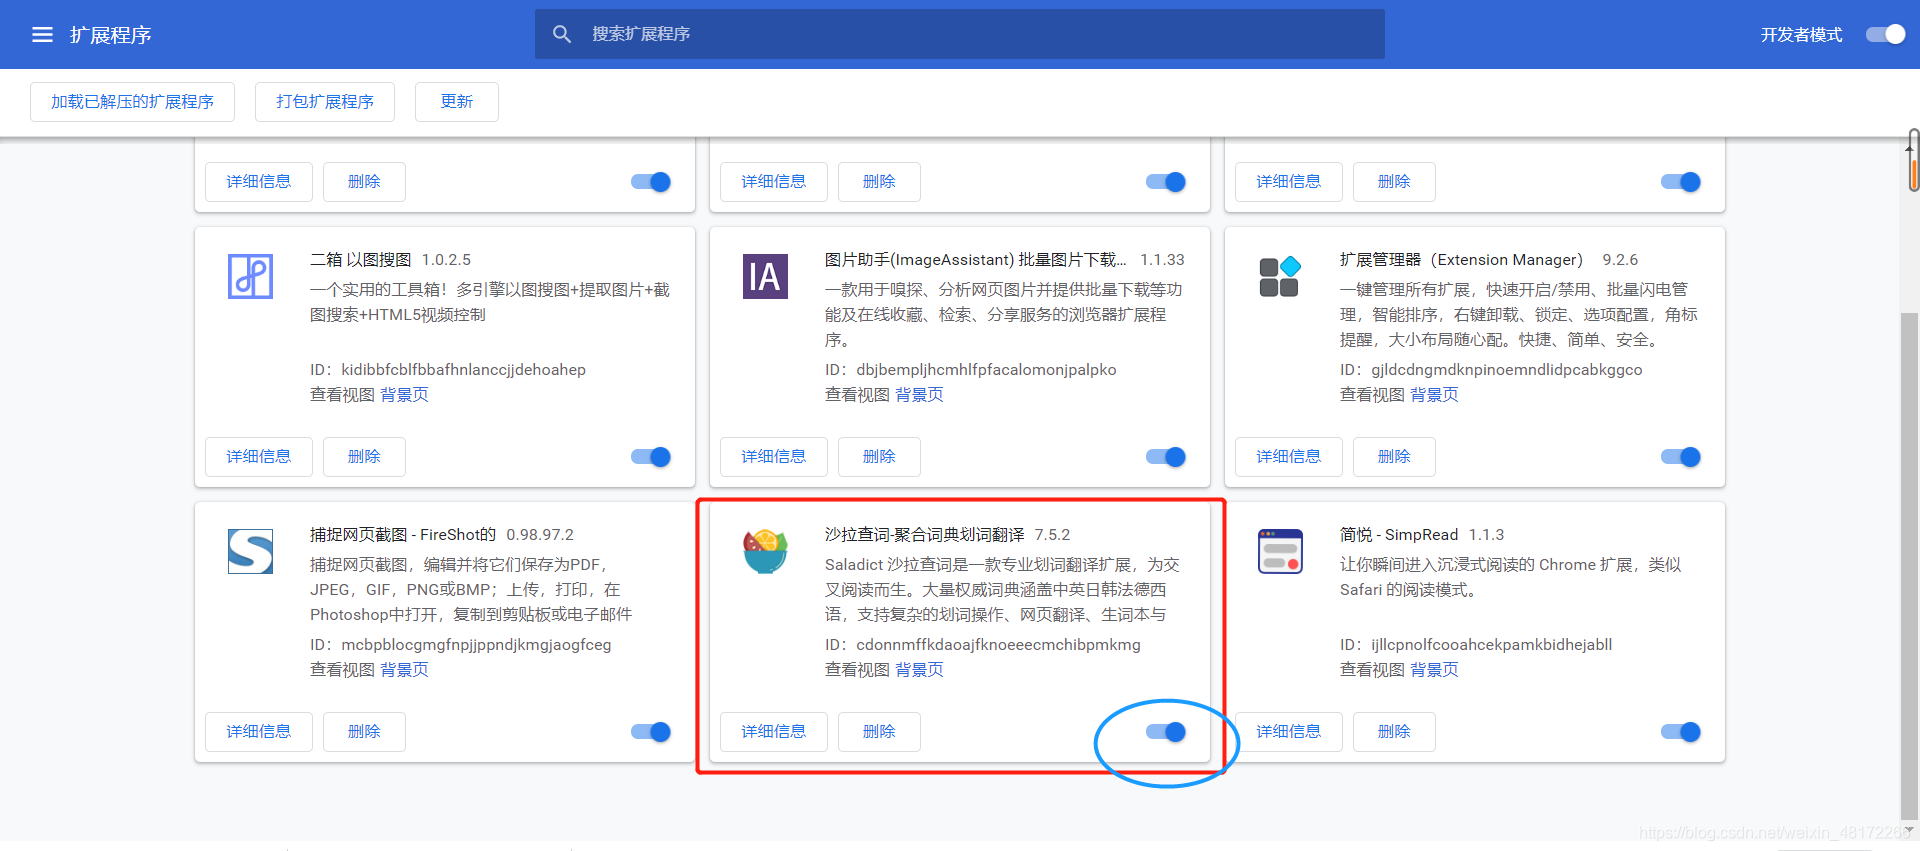This screenshot has width=1920, height=851.
Task: Select ID text dbjbempljhcmhlfpfacalomonjpalpko
Action: (x=986, y=370)
